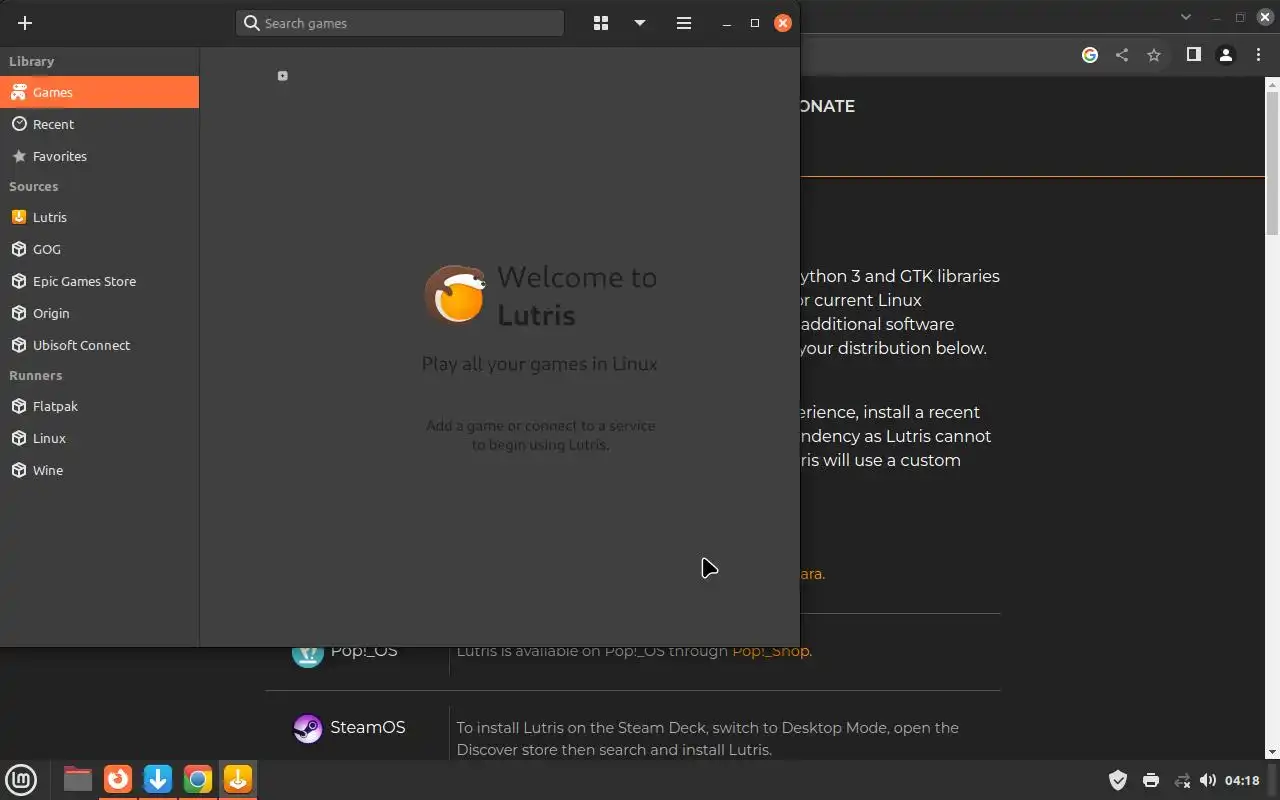Image resolution: width=1280 pixels, height=800 pixels.
Task: Select the GOG source
Action: coord(99,249)
